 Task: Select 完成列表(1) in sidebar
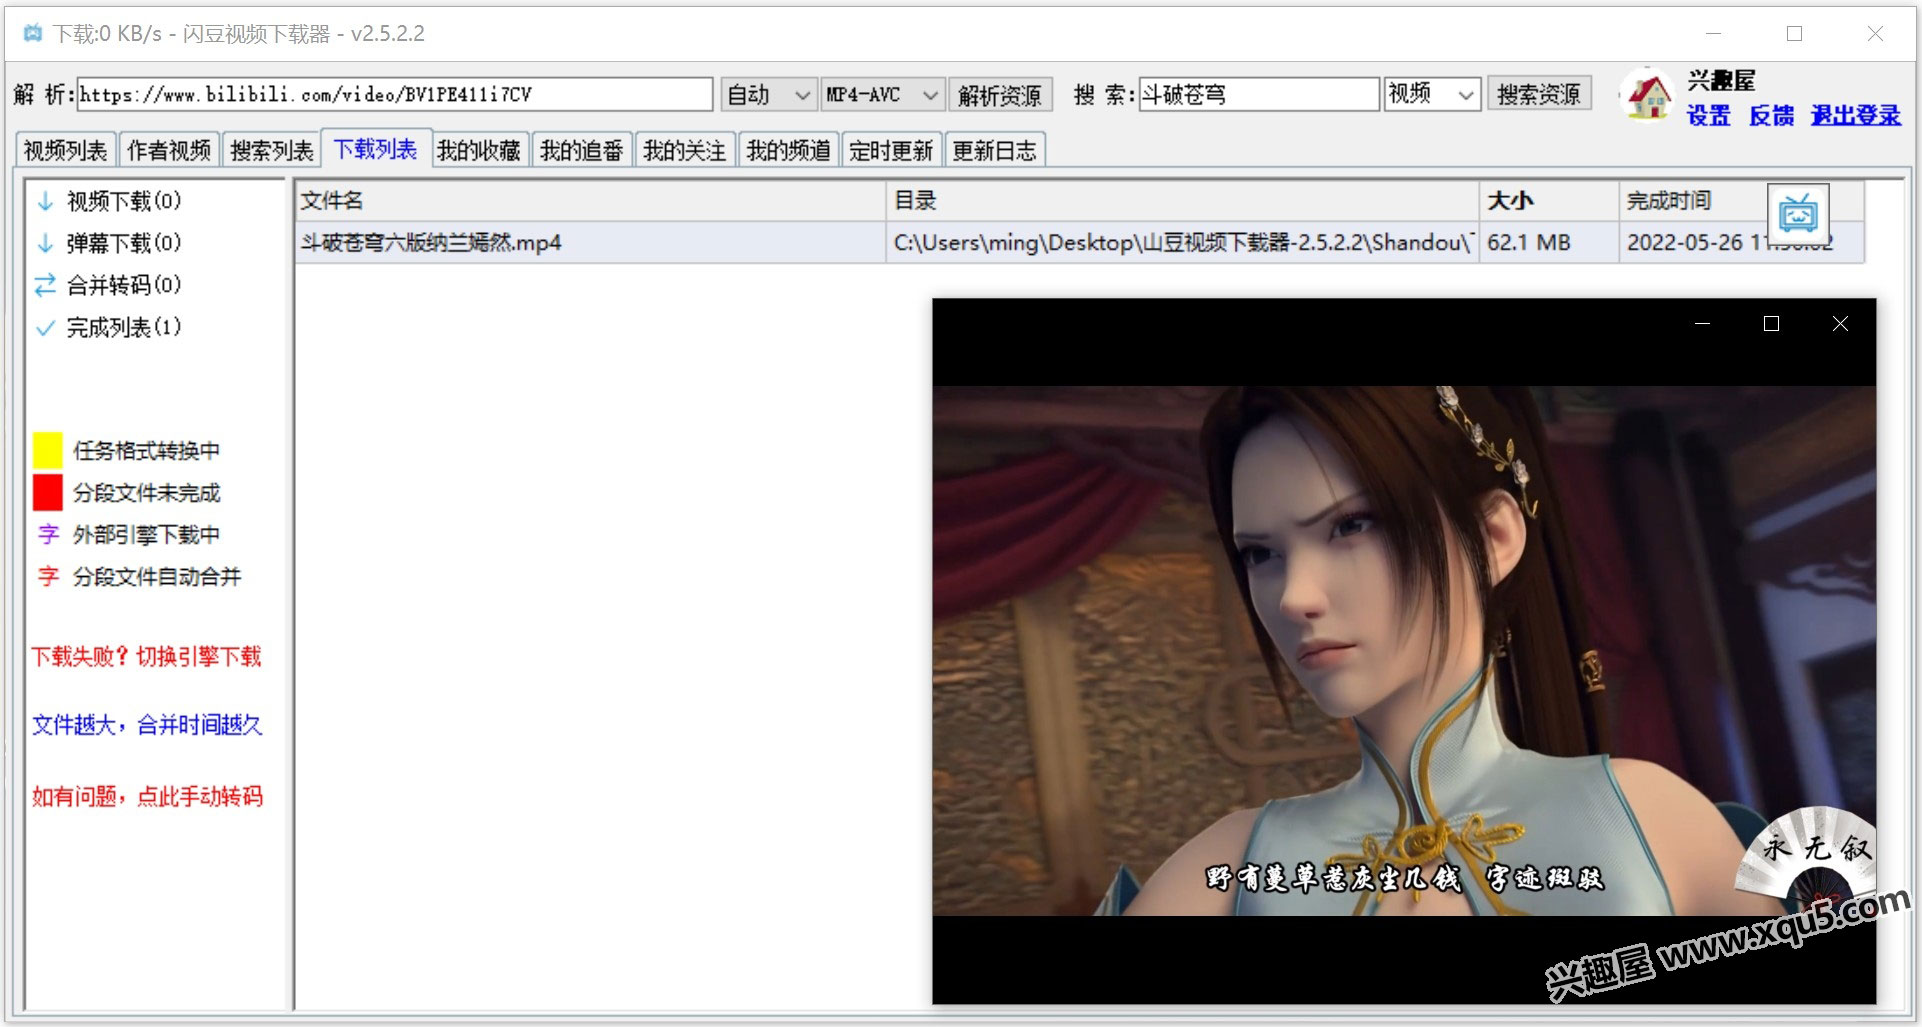124,327
